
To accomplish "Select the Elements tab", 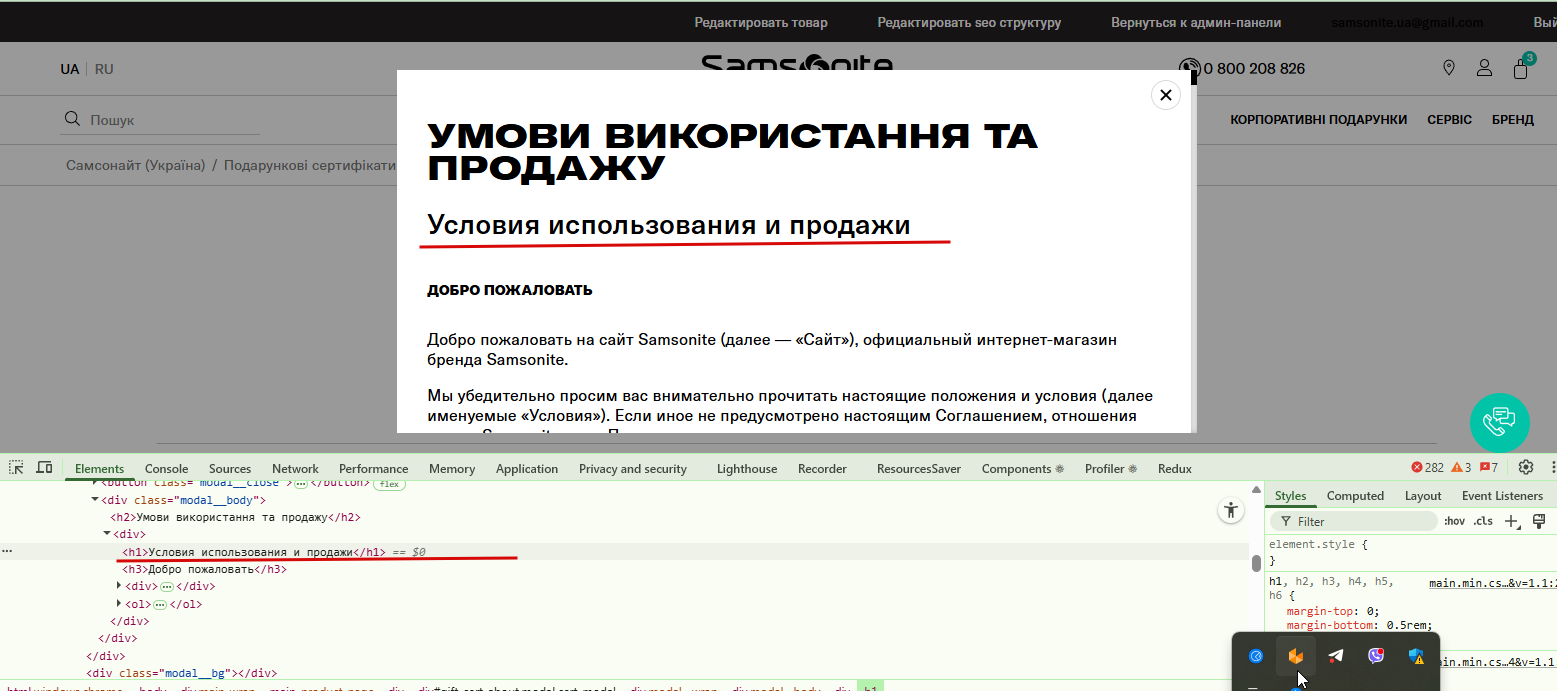I will pos(99,468).
